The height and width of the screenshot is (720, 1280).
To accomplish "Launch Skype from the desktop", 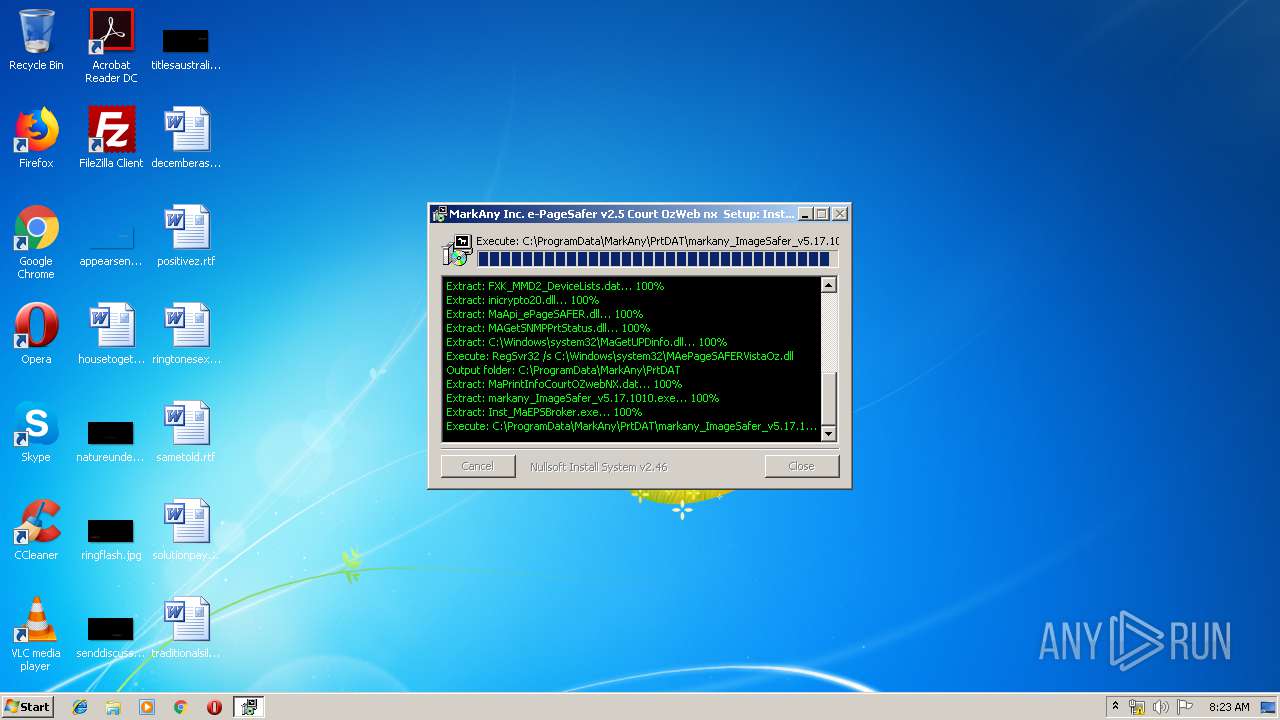I will (x=36, y=433).
